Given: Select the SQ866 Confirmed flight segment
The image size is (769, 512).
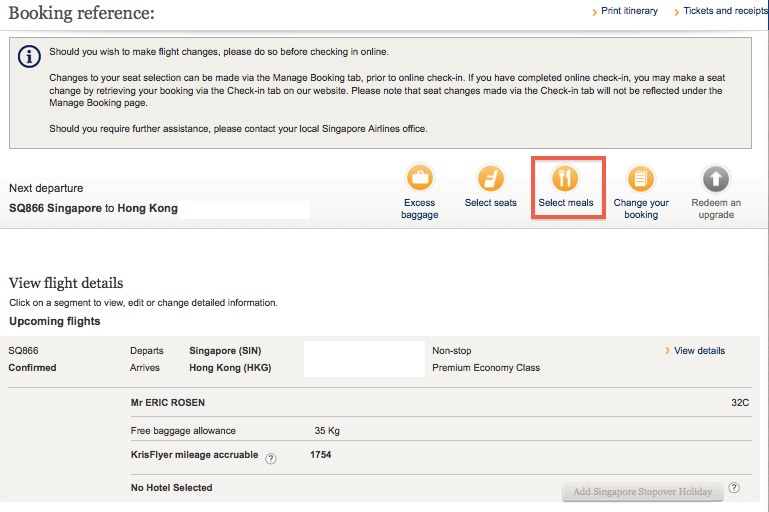Looking at the screenshot, I should tap(33, 359).
